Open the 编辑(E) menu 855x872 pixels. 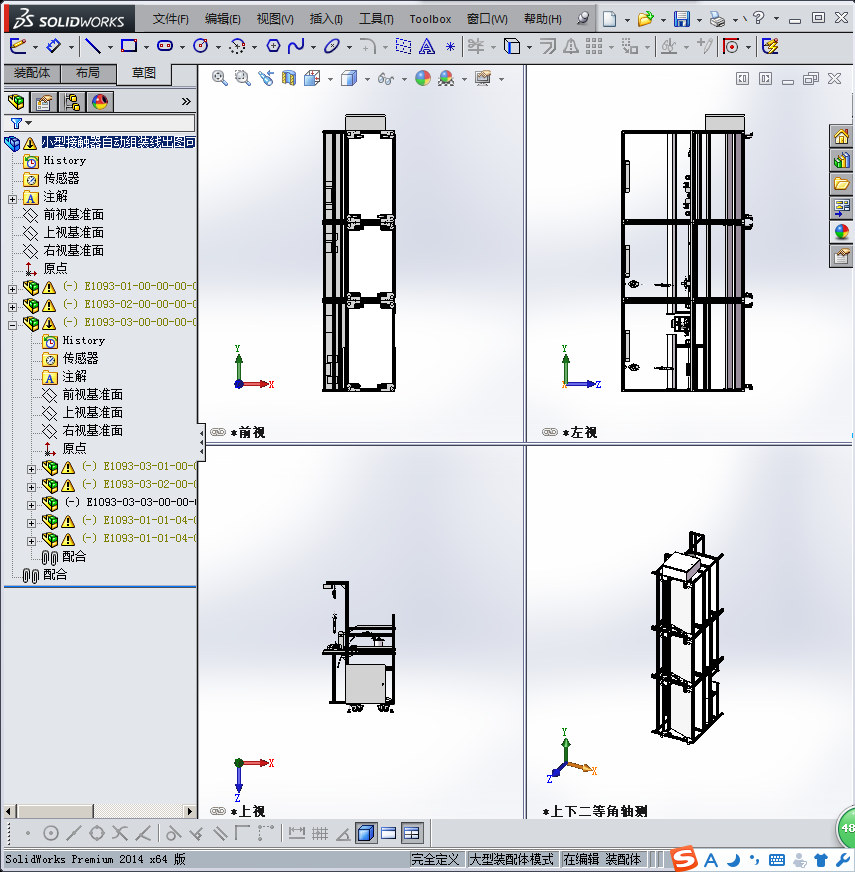(223, 19)
